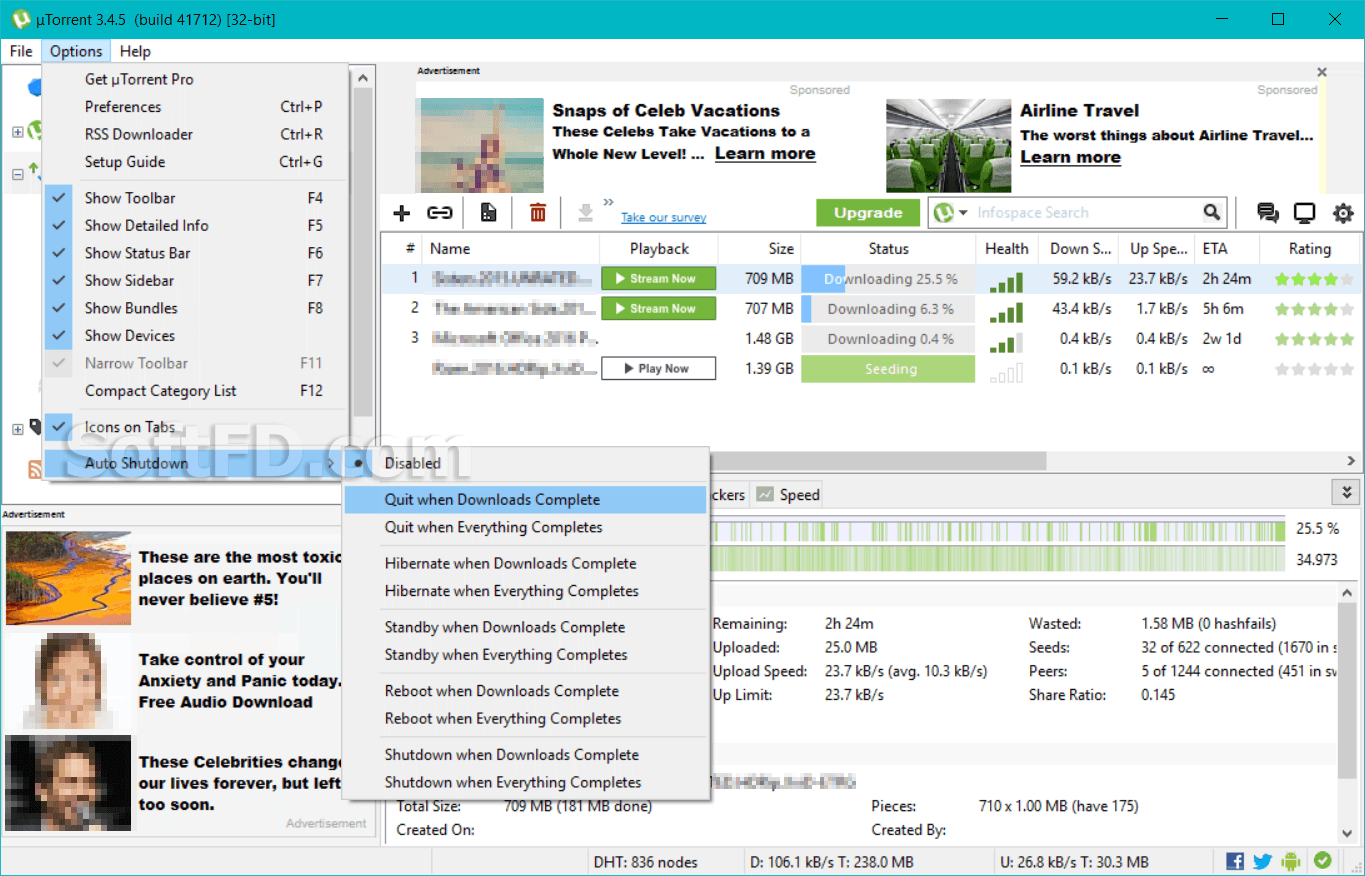The width and height of the screenshot is (1365, 876).
Task: Open the chat bubbles icon in toolbar
Action: [x=1268, y=212]
